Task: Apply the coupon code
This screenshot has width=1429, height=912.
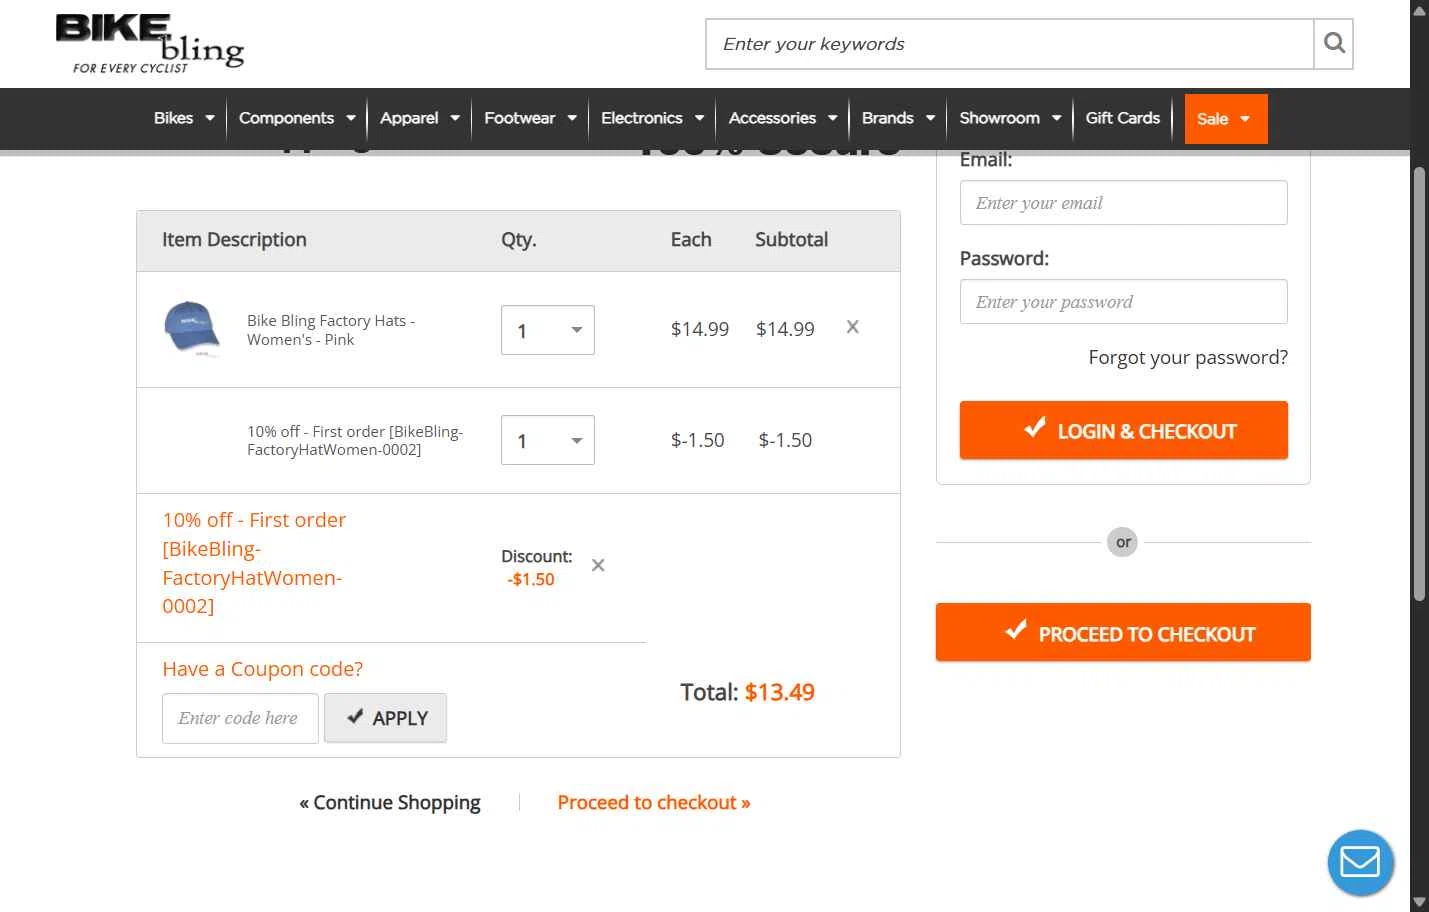Action: 385,718
